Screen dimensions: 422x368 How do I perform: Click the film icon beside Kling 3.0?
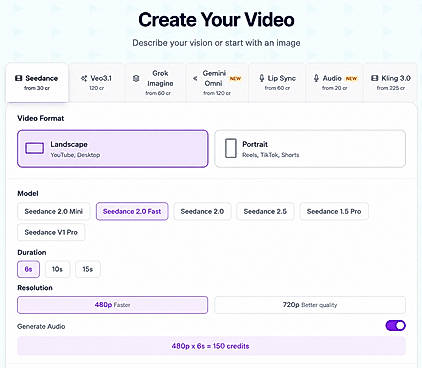(375, 78)
